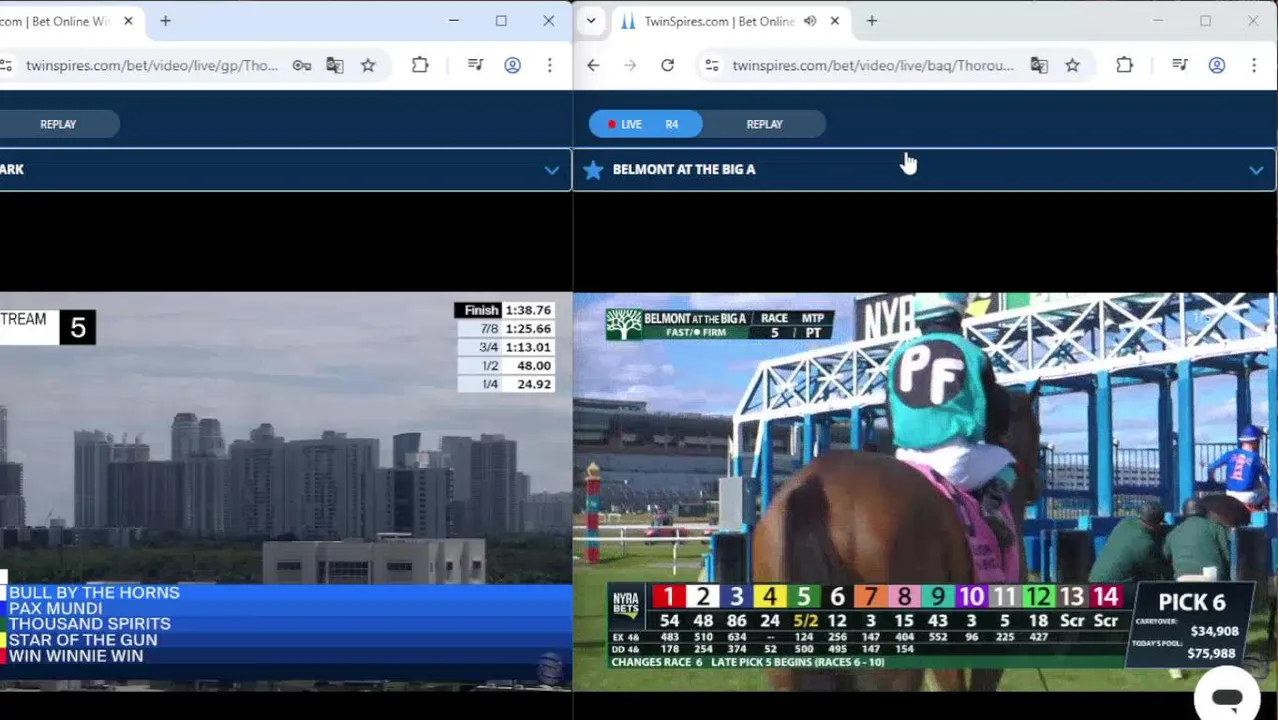Screen dimensions: 1278x720
Task: Open media control icon in left window
Action: pyautogui.click(x=476, y=66)
